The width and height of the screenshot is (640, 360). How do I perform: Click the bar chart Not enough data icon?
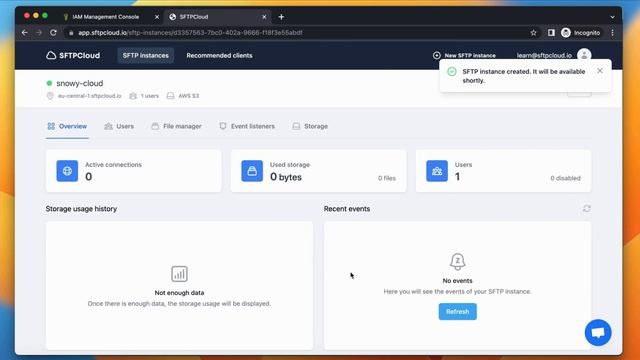pyautogui.click(x=179, y=274)
